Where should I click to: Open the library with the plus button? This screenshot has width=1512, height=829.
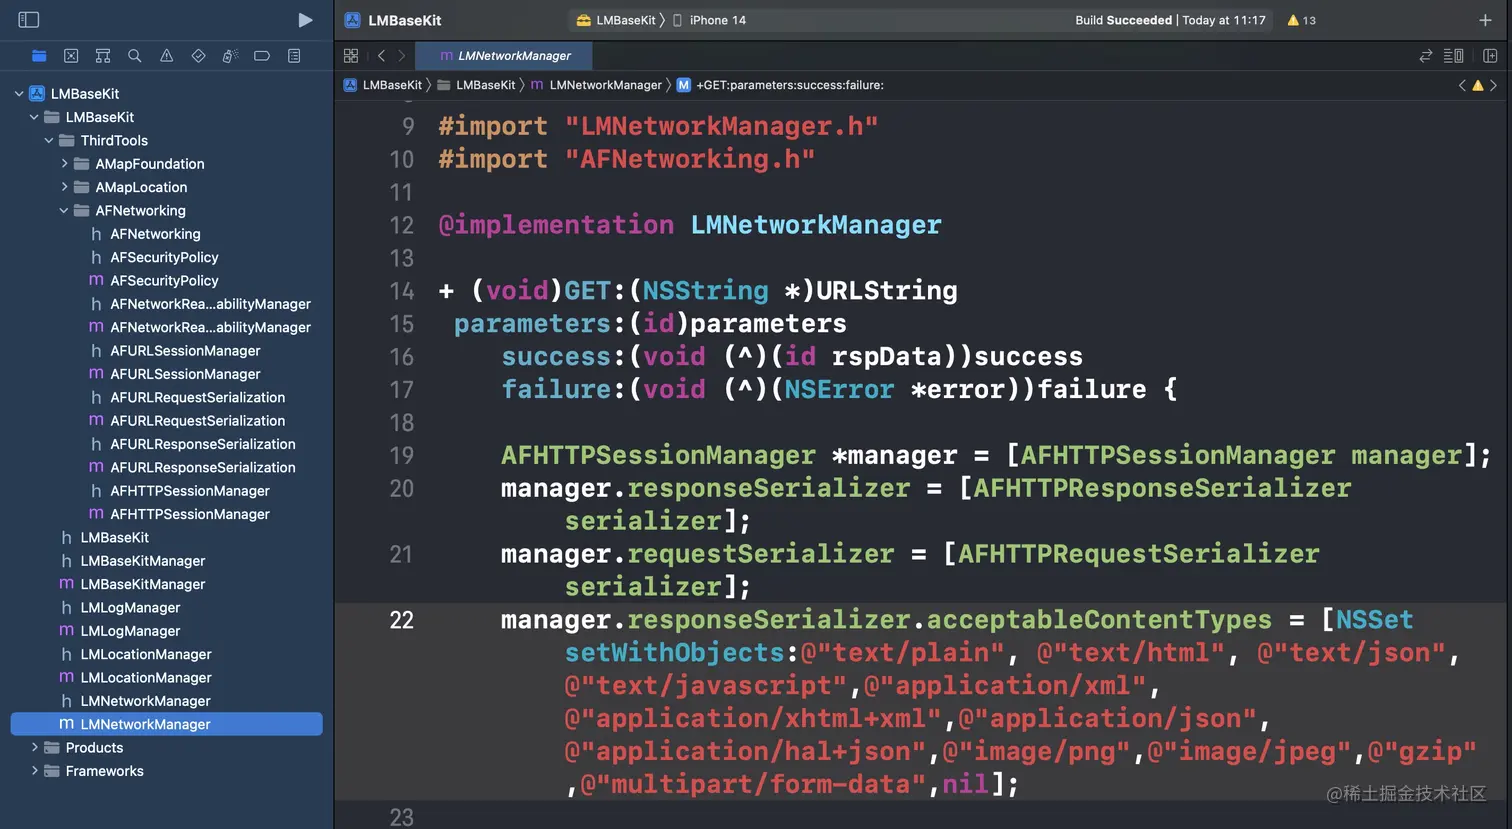pos(1485,20)
